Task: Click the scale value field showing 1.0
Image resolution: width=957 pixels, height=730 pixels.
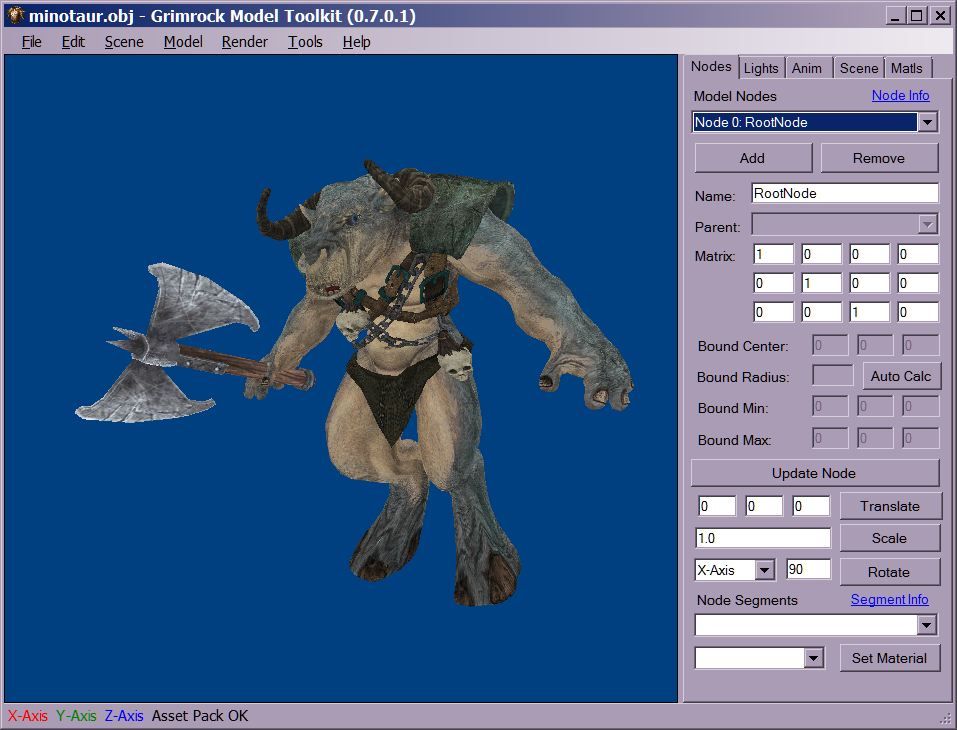Action: [763, 538]
